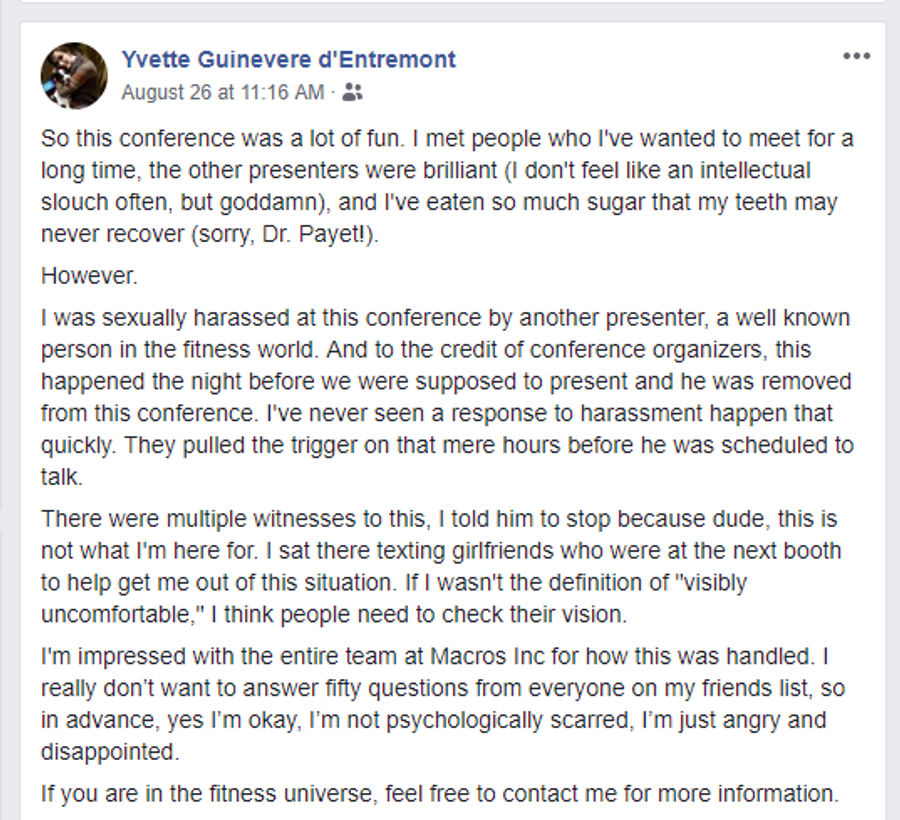Open the August 26 at 11:16 AM timestamp

coord(223,92)
